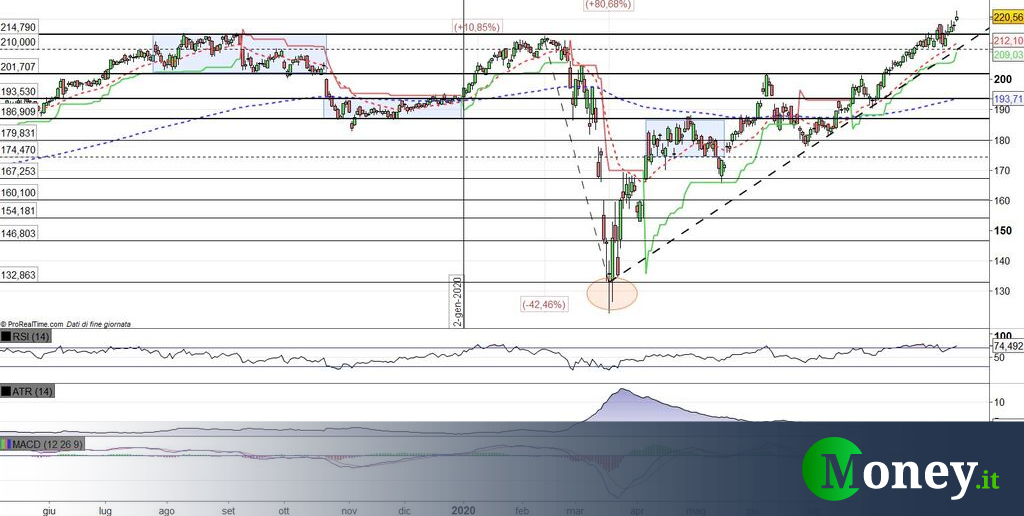
Task: Click the 74,492 RSI value label
Action: 1007,346
